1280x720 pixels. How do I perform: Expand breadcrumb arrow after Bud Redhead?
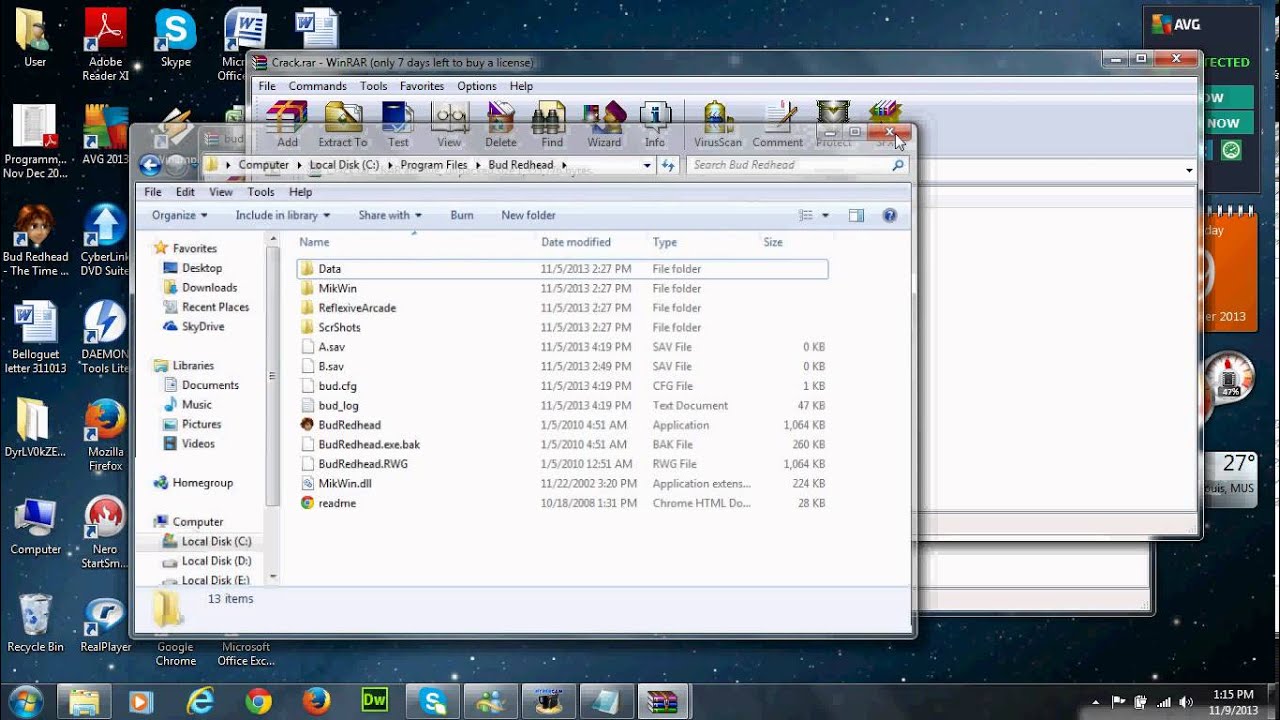(564, 165)
